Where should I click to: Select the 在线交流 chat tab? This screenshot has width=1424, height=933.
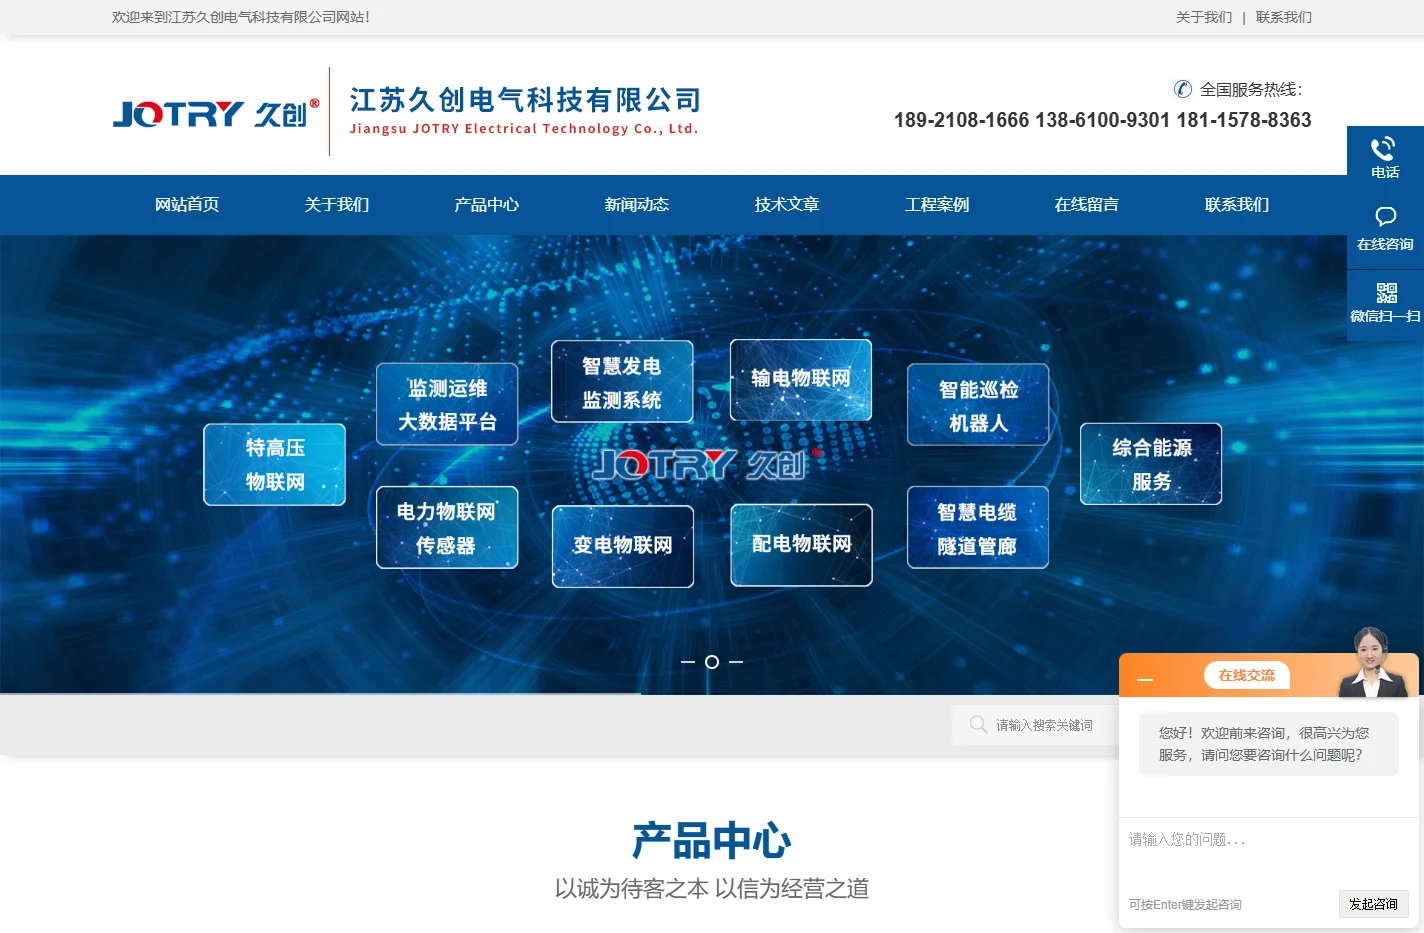pos(1247,676)
